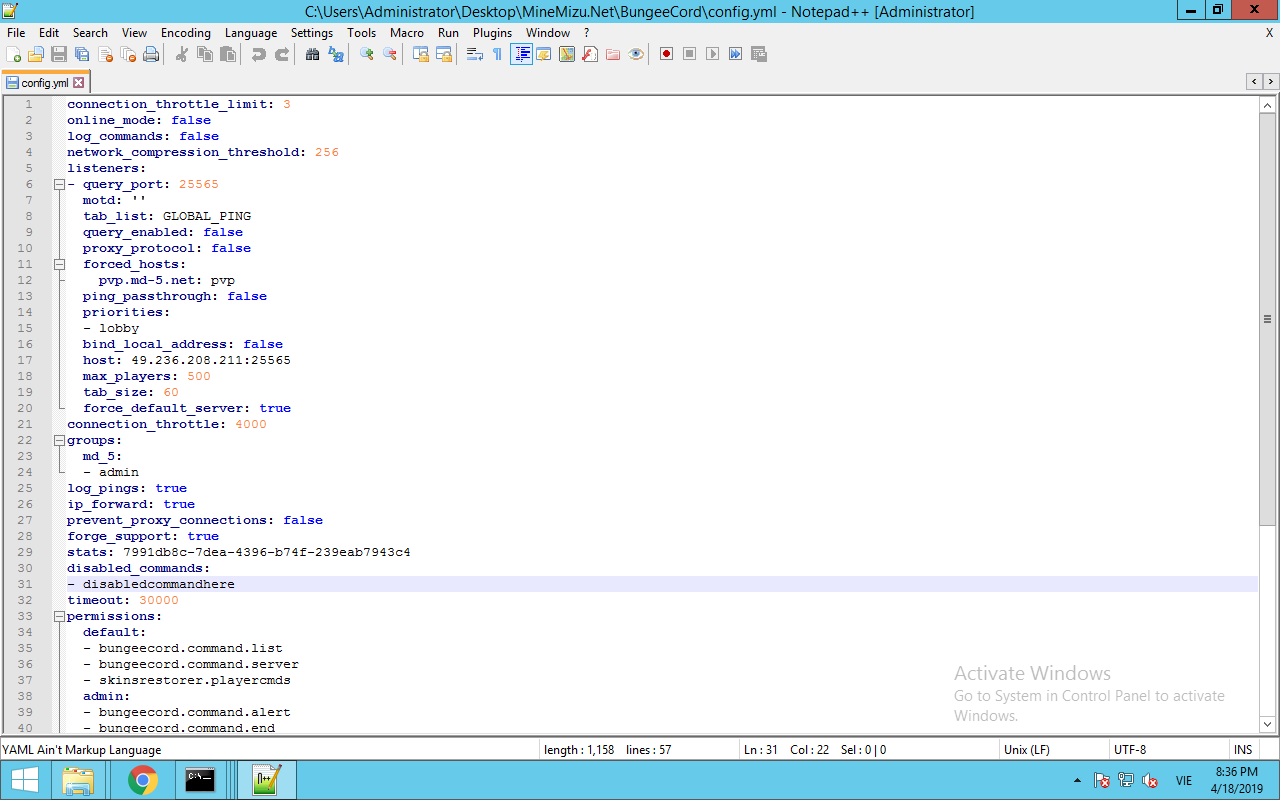Click the Undo toolbar icon
The image size is (1280, 800).
259,54
